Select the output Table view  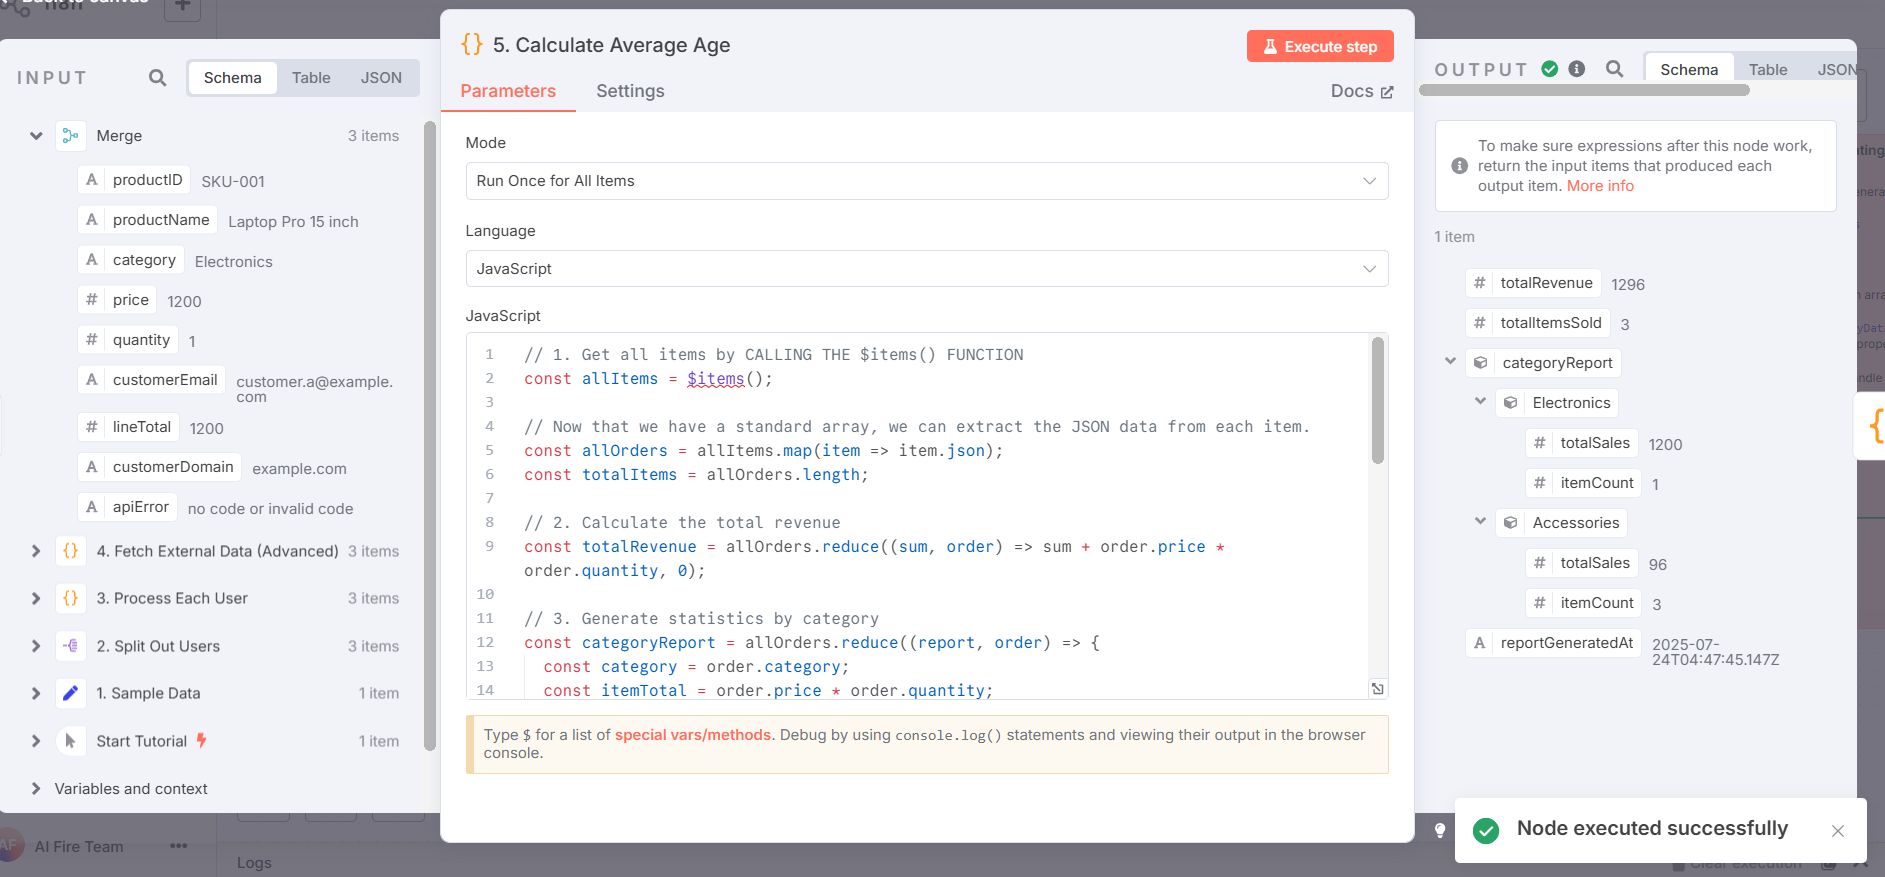pyautogui.click(x=1767, y=69)
